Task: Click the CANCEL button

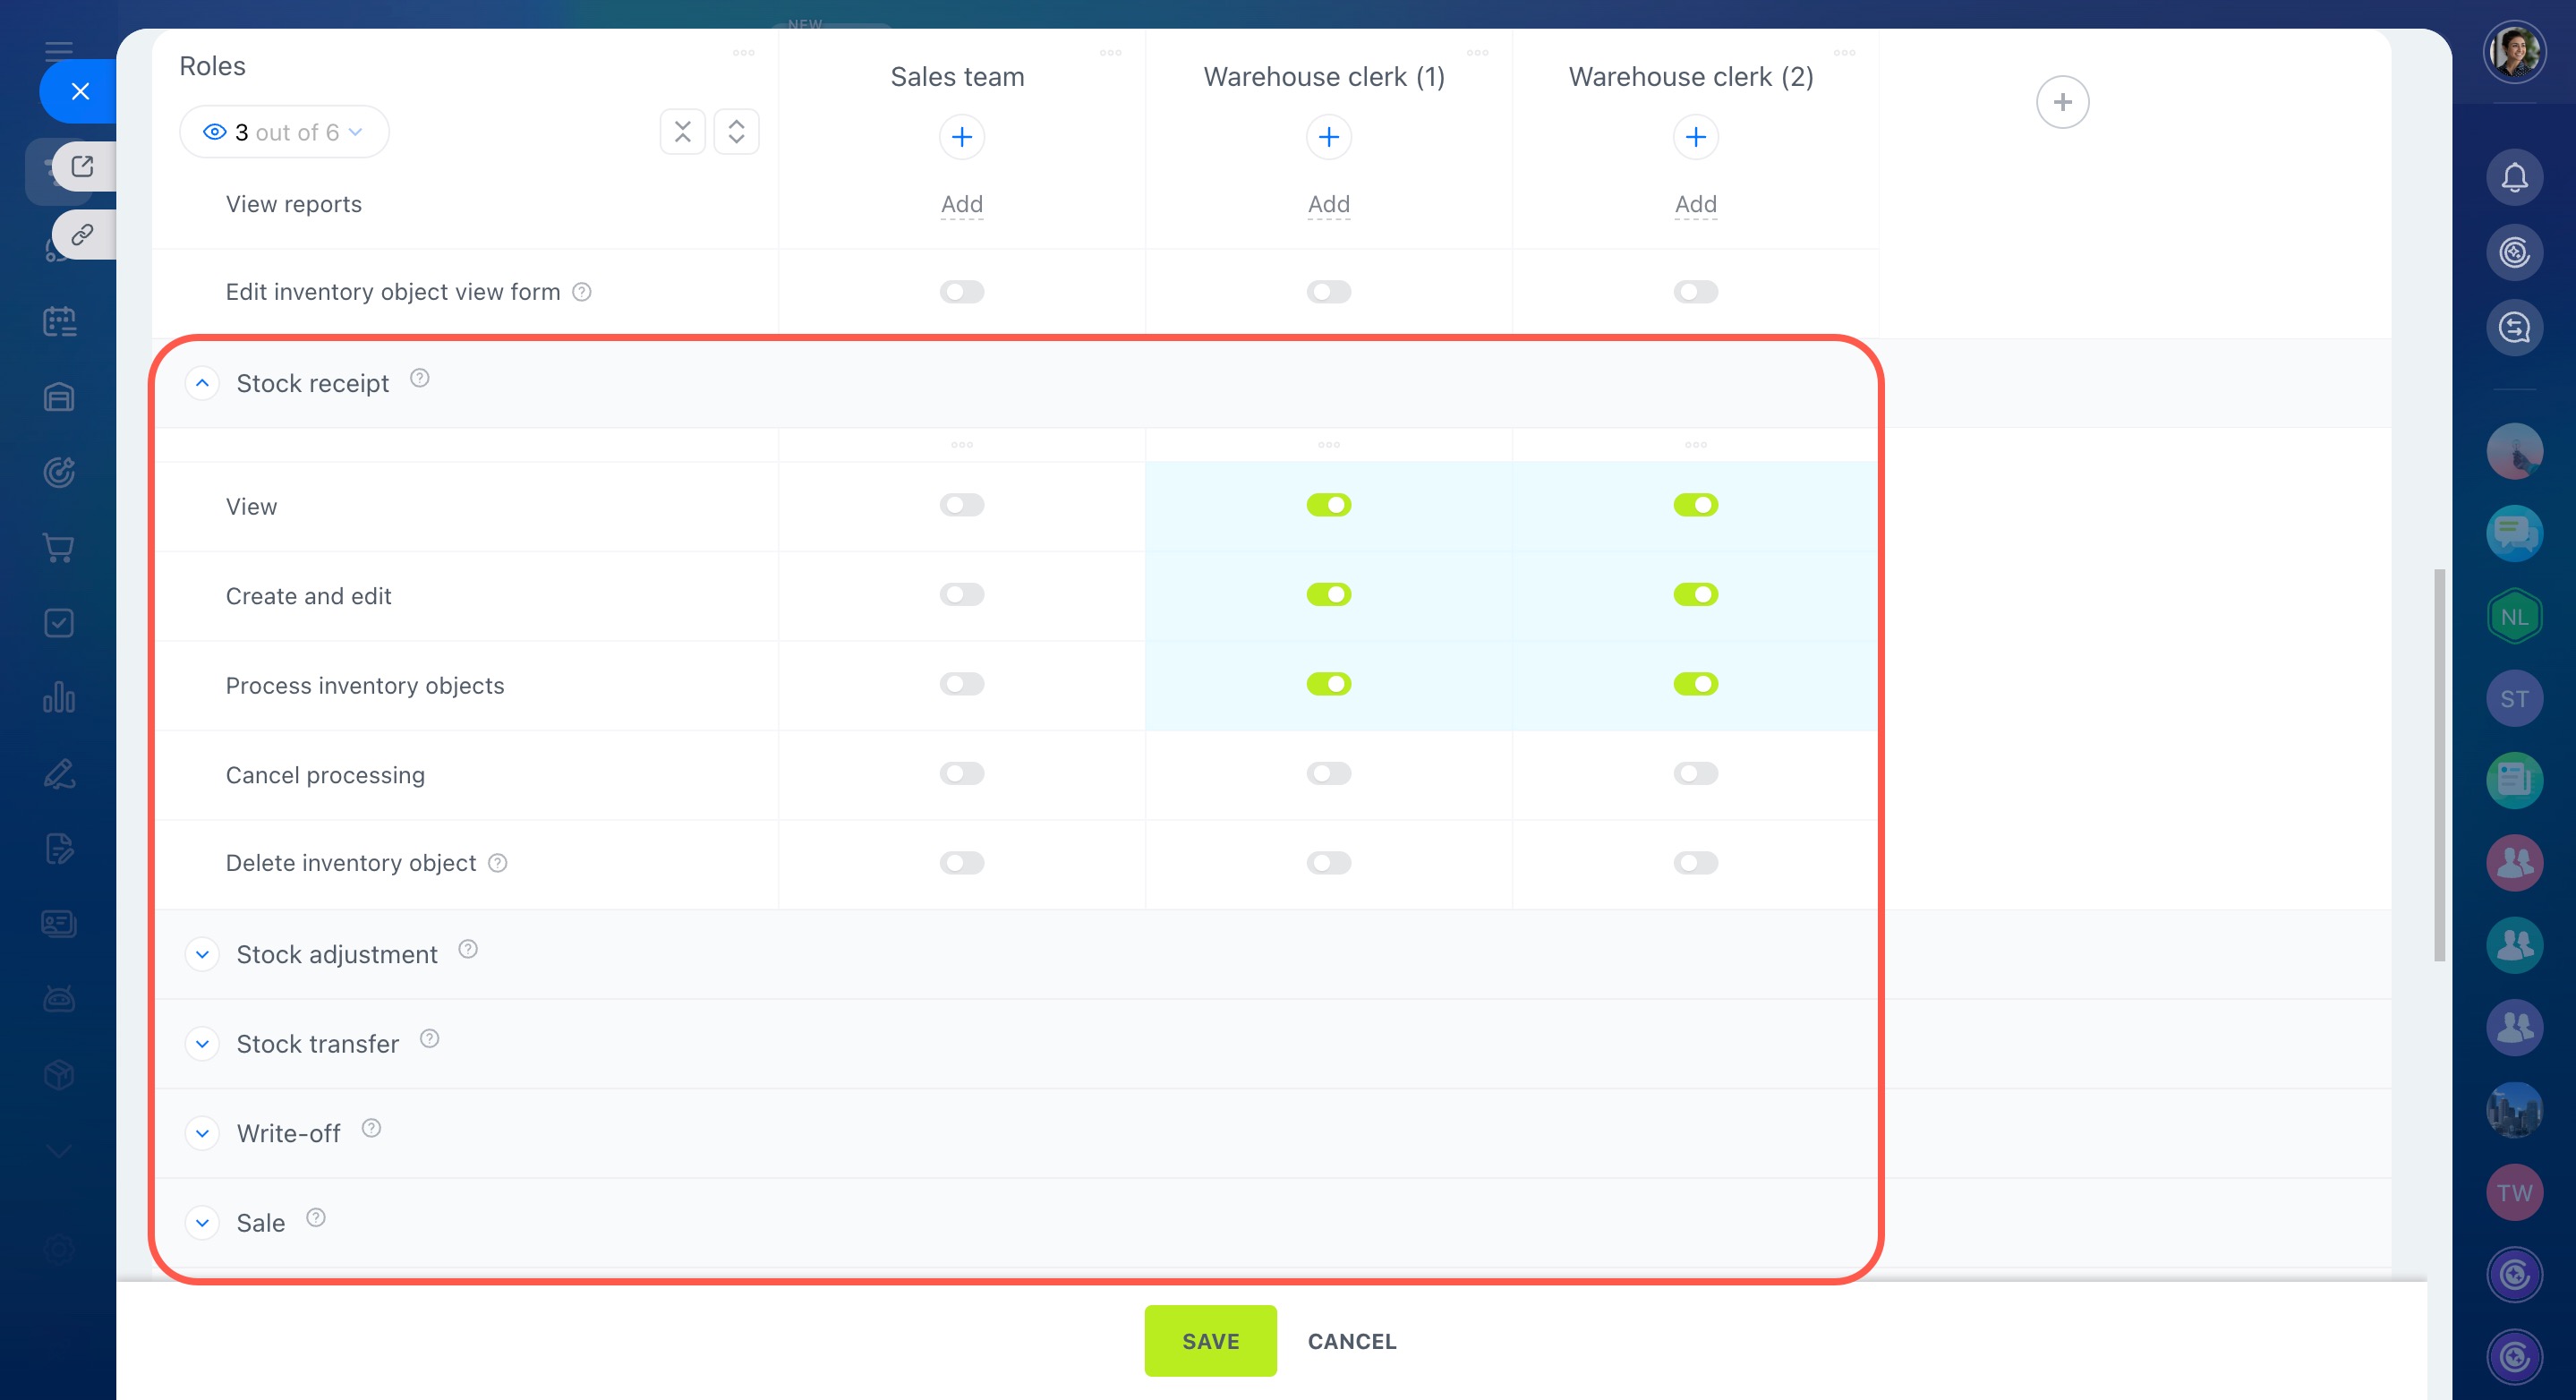Action: click(1351, 1340)
